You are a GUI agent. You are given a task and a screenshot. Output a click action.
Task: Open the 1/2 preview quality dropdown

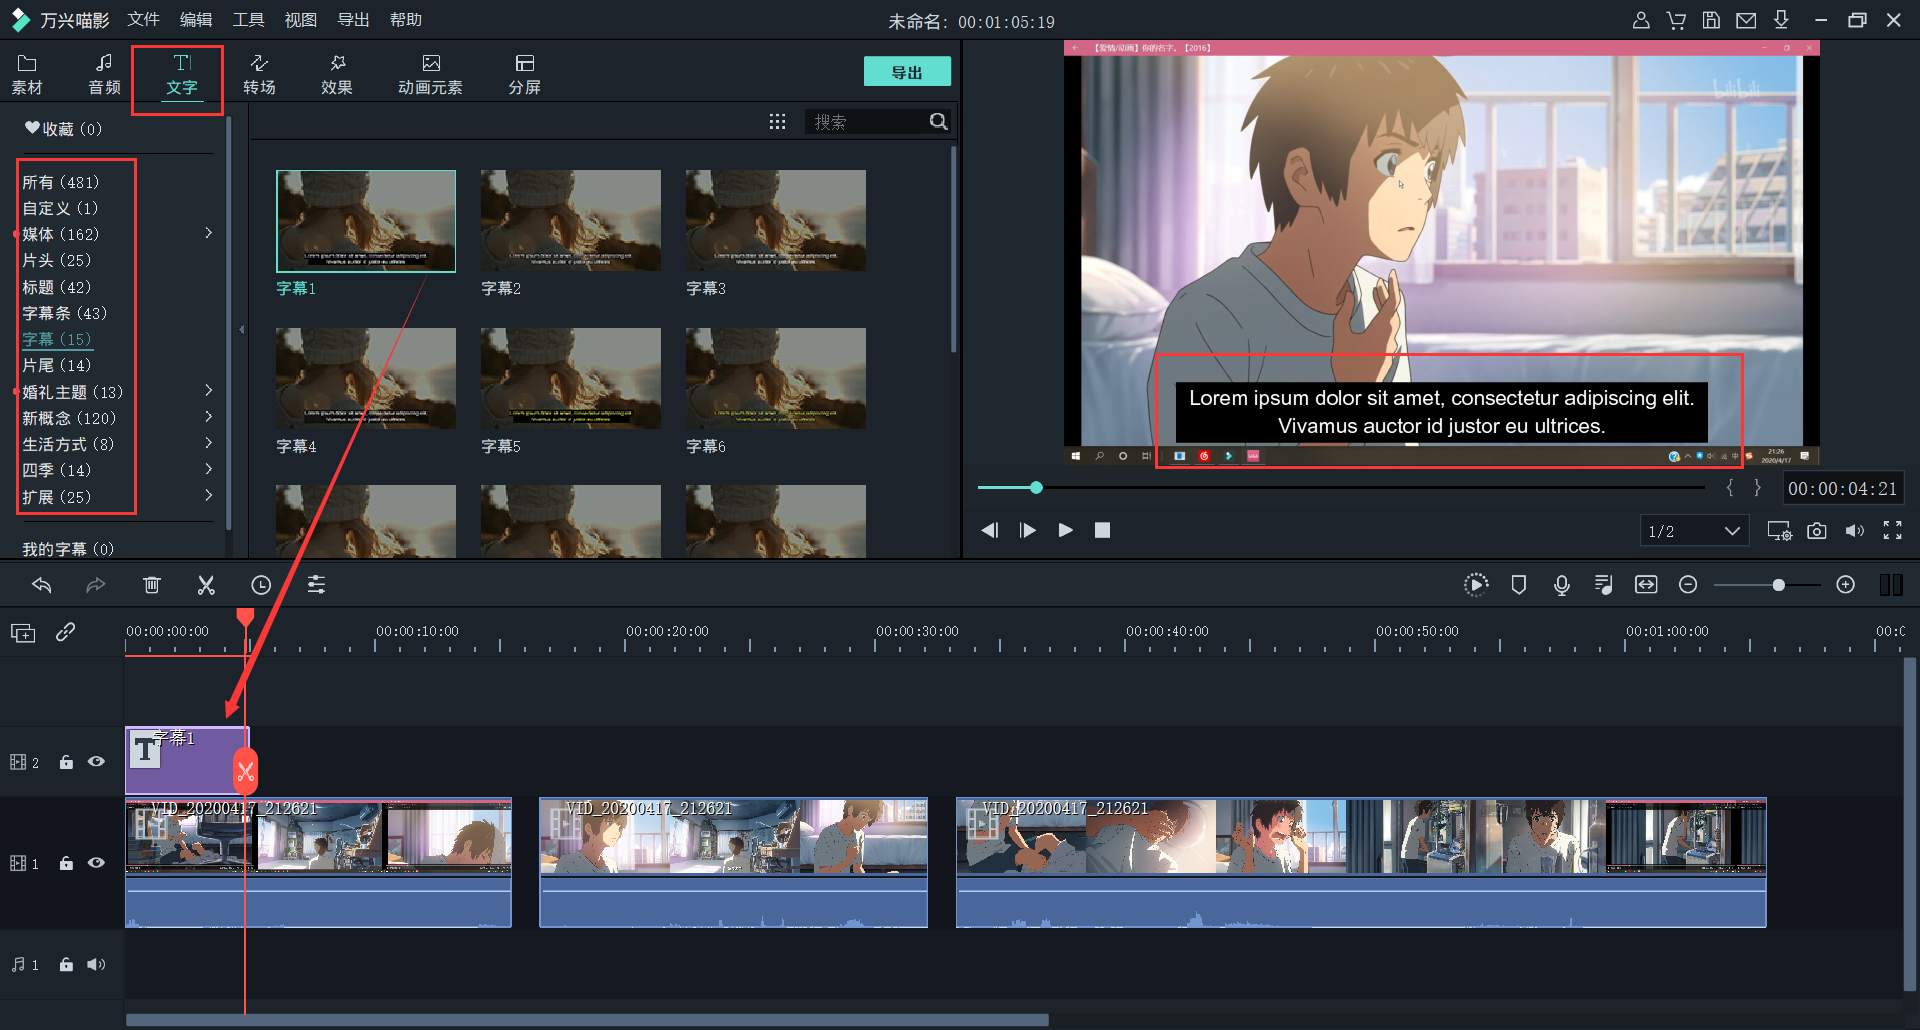[1694, 531]
